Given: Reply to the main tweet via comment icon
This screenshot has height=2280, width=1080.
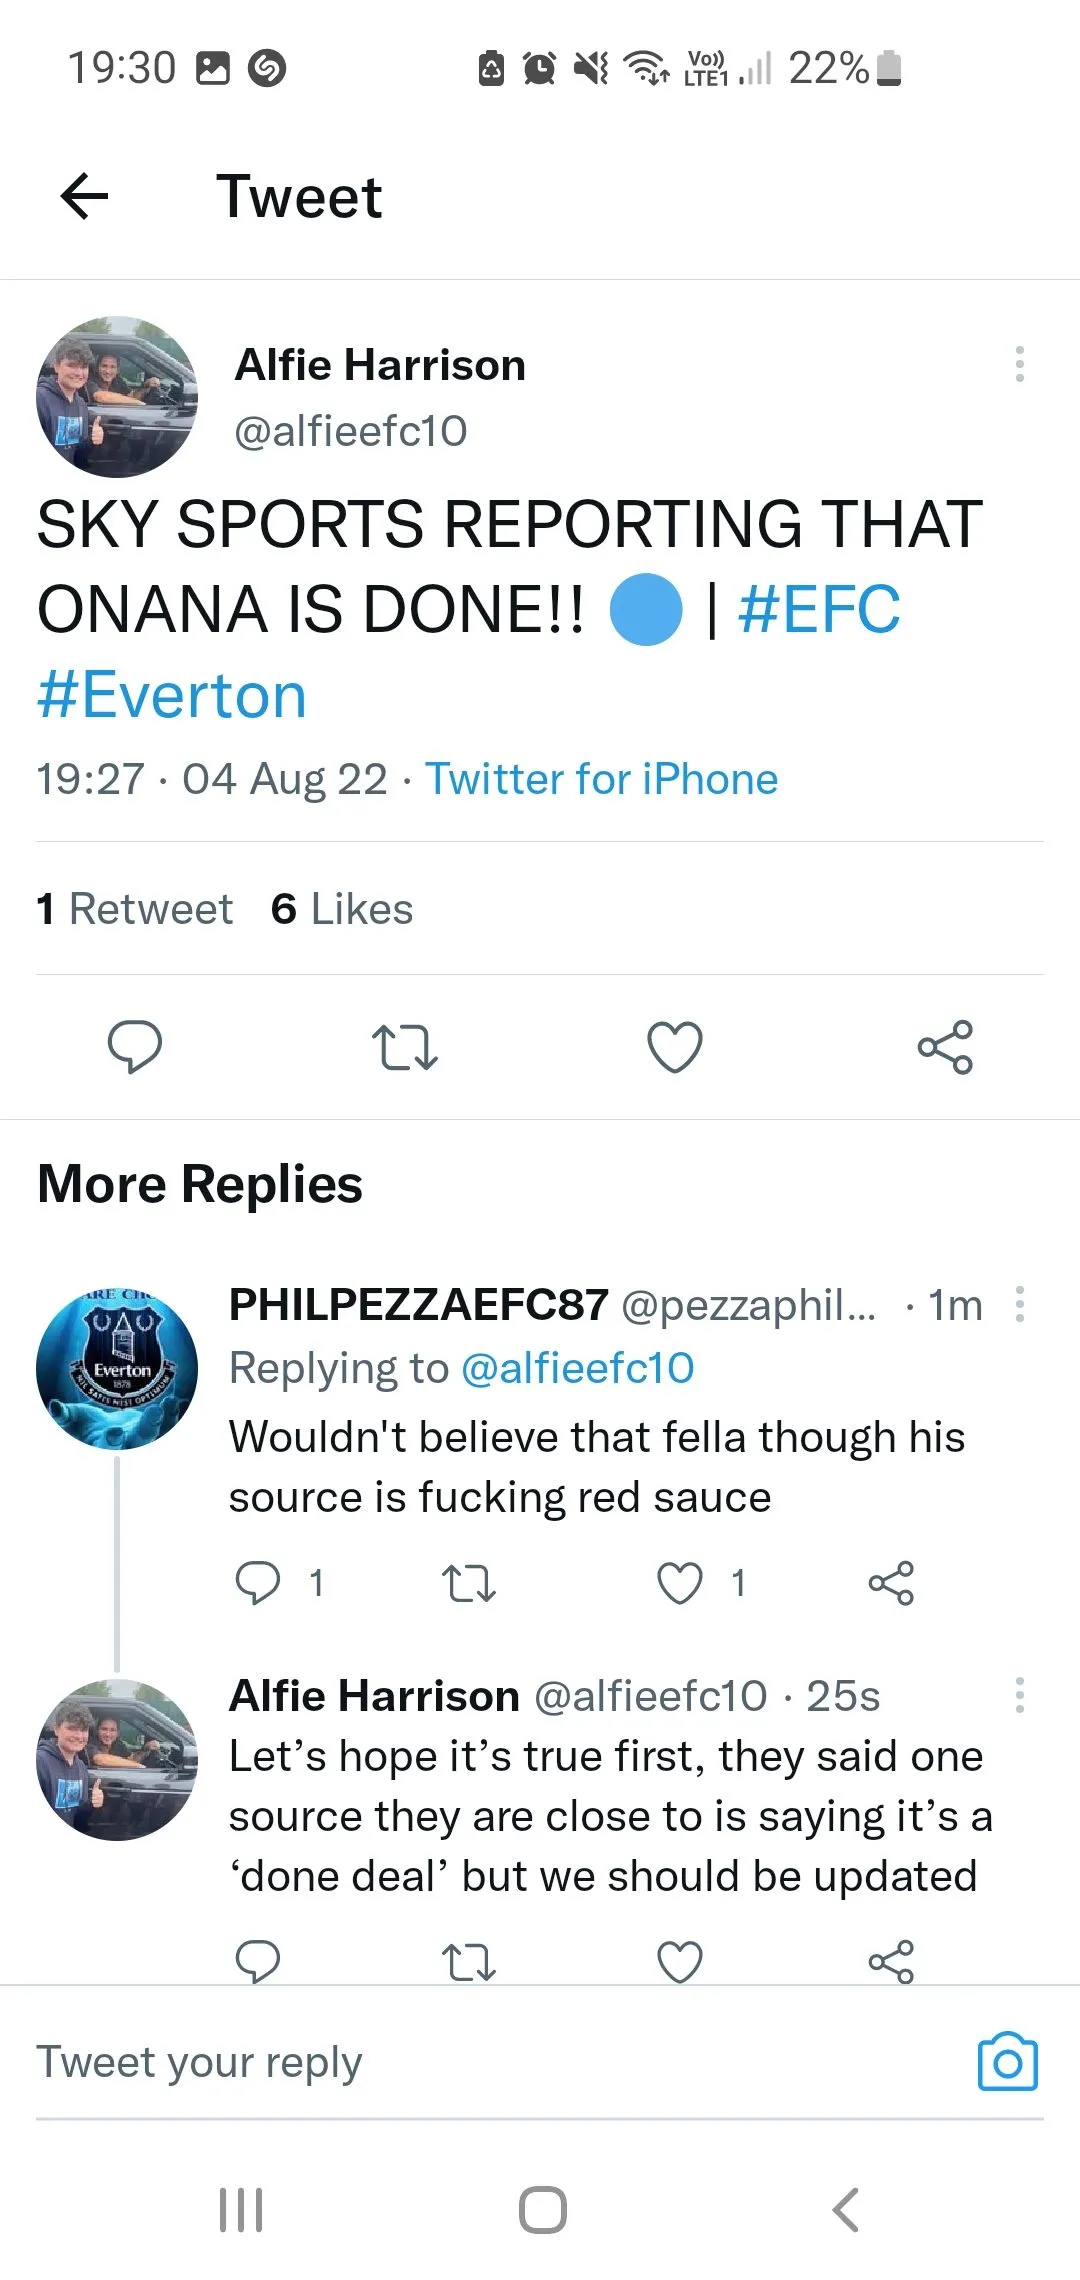Looking at the screenshot, I should [x=134, y=1046].
